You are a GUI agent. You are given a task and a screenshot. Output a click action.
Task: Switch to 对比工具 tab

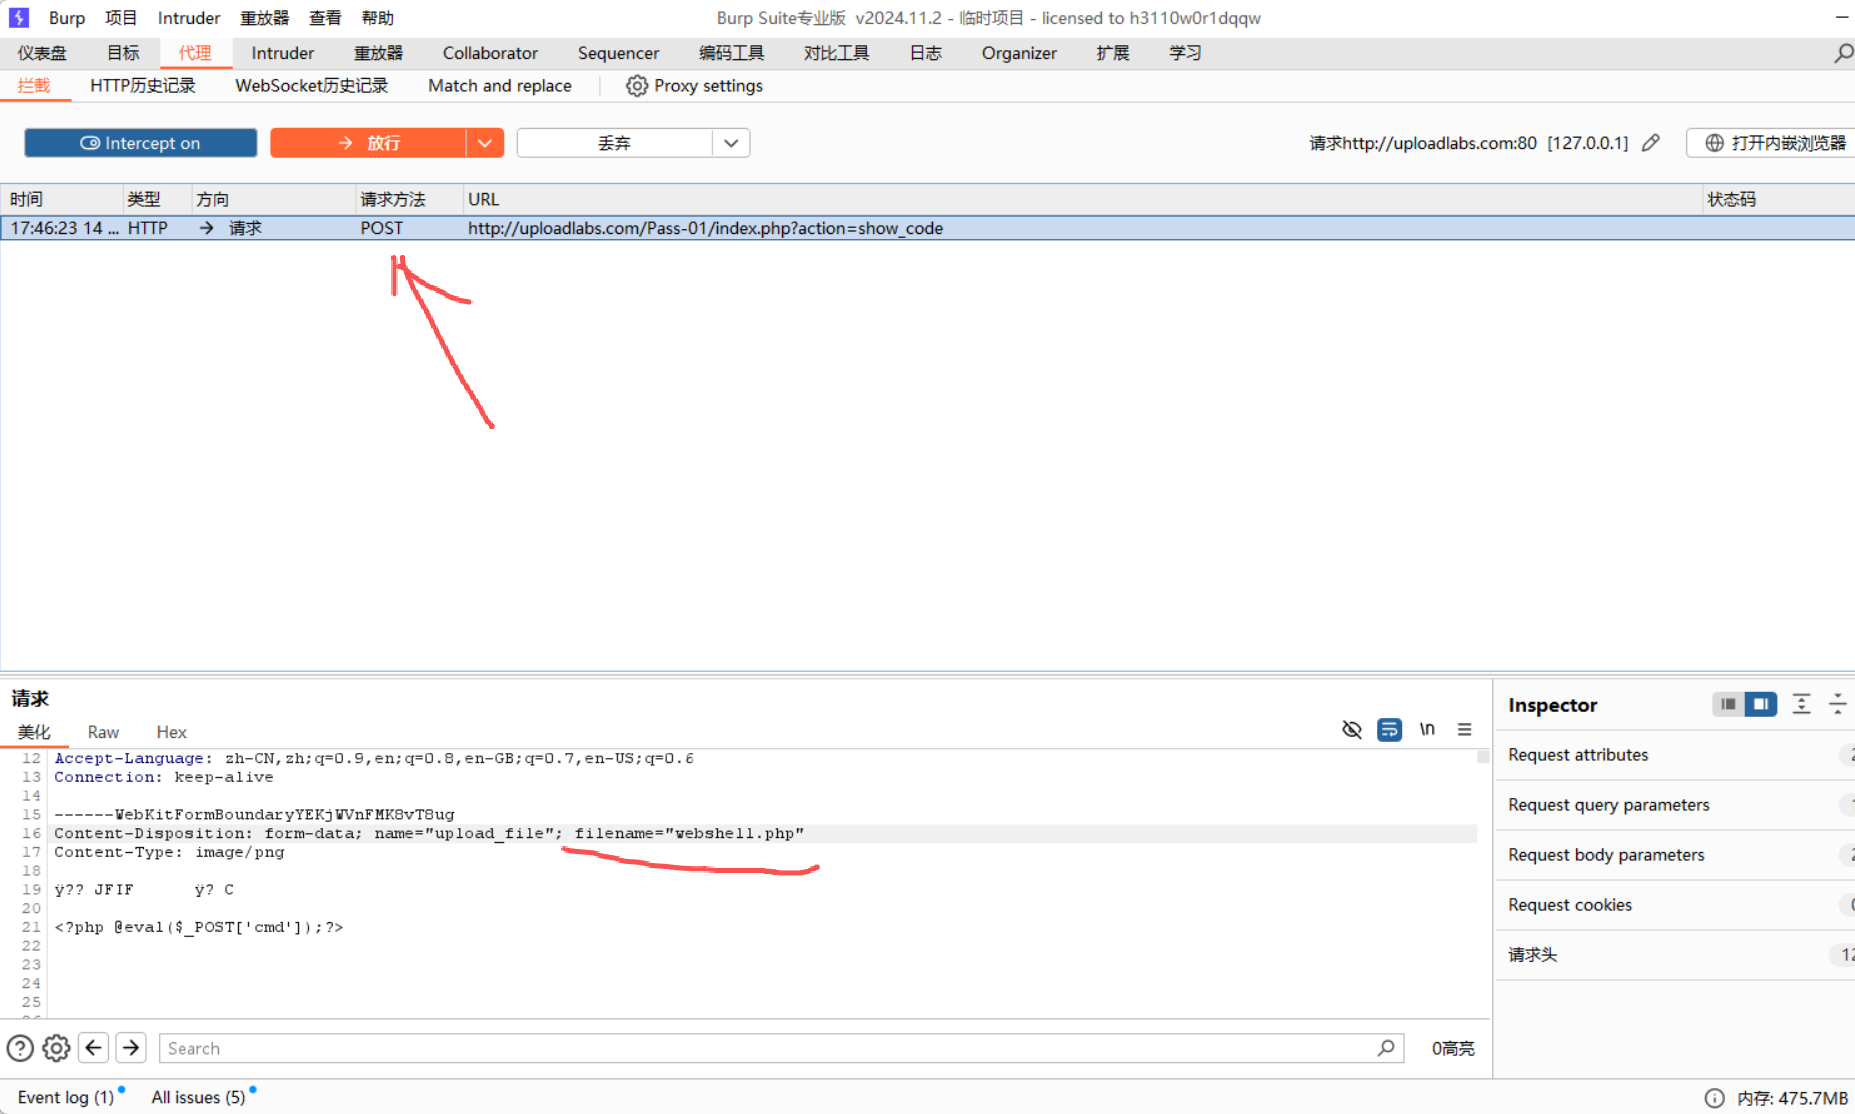point(836,53)
